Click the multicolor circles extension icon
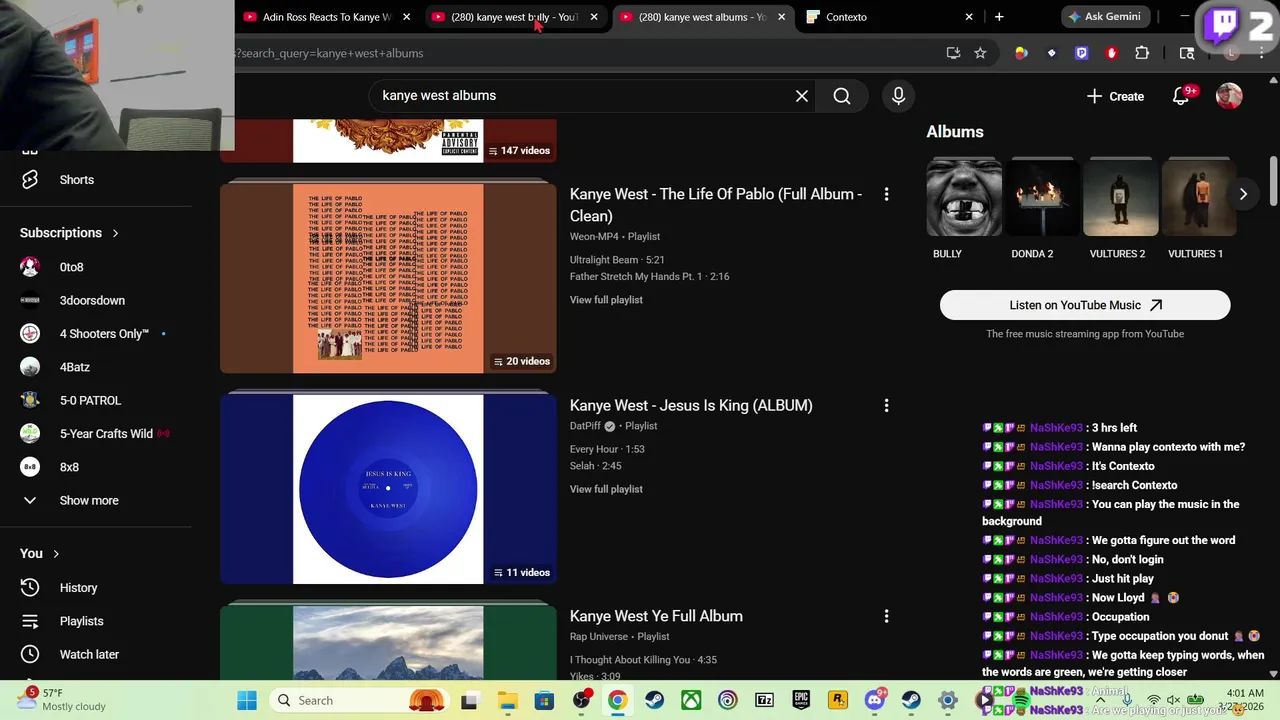The width and height of the screenshot is (1280, 720). coord(1021,53)
